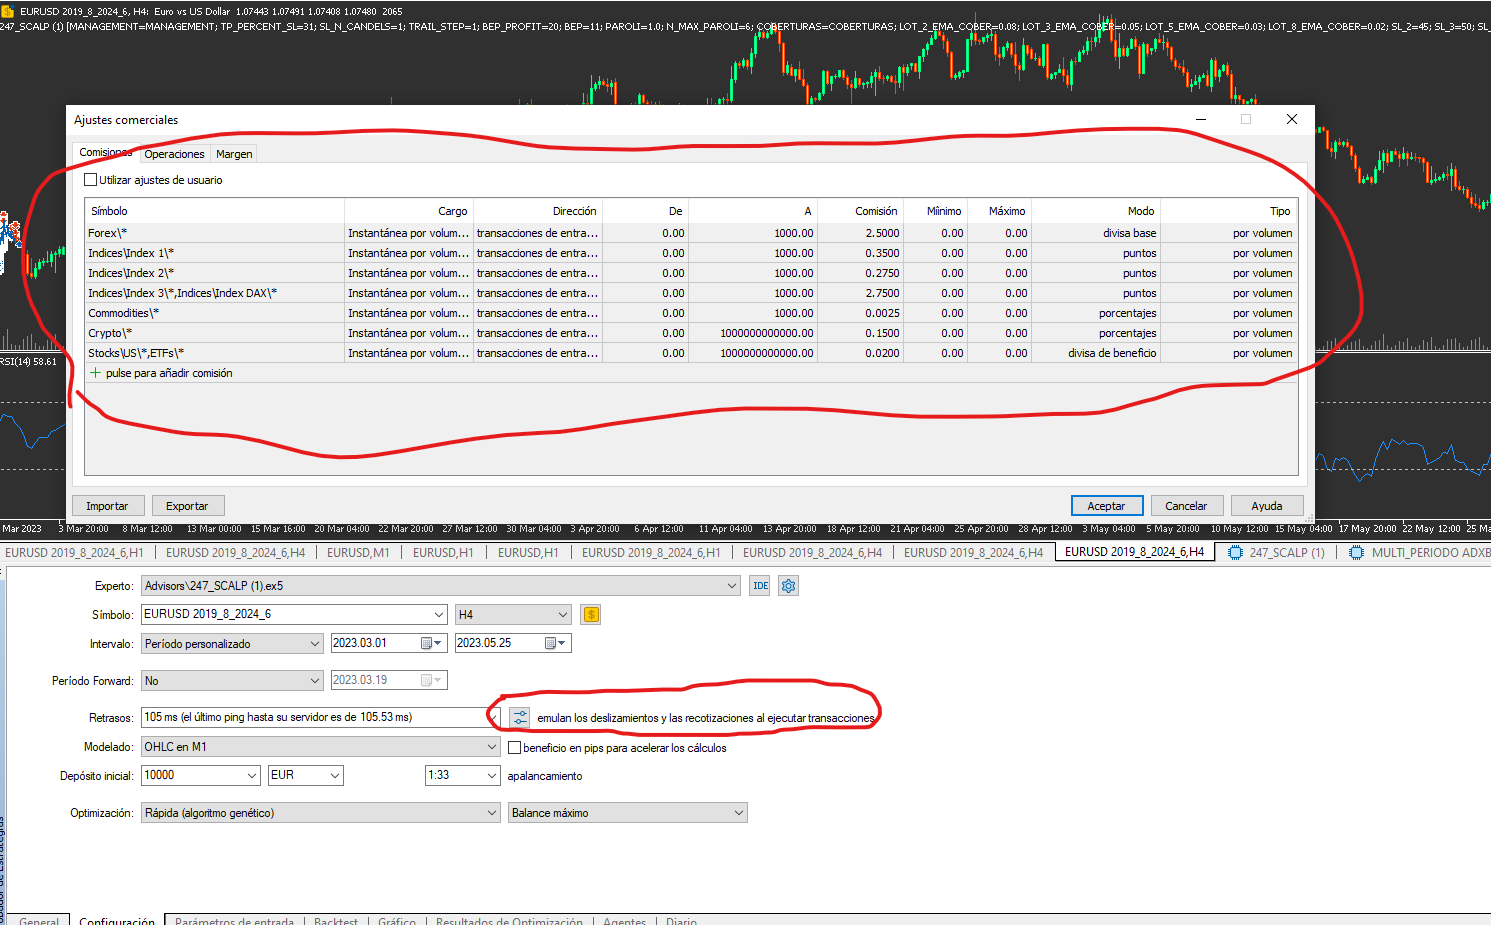Screen dimensions: 1491x925
Task: Open the IDE editor for the expert
Action: click(x=760, y=586)
